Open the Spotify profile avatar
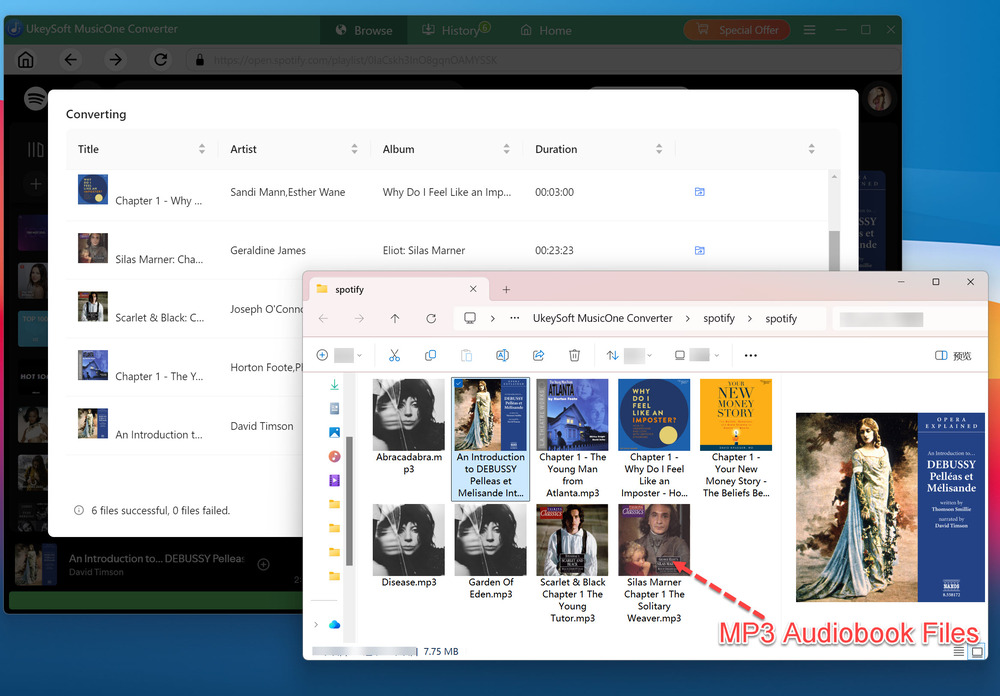1000x696 pixels. (x=881, y=99)
